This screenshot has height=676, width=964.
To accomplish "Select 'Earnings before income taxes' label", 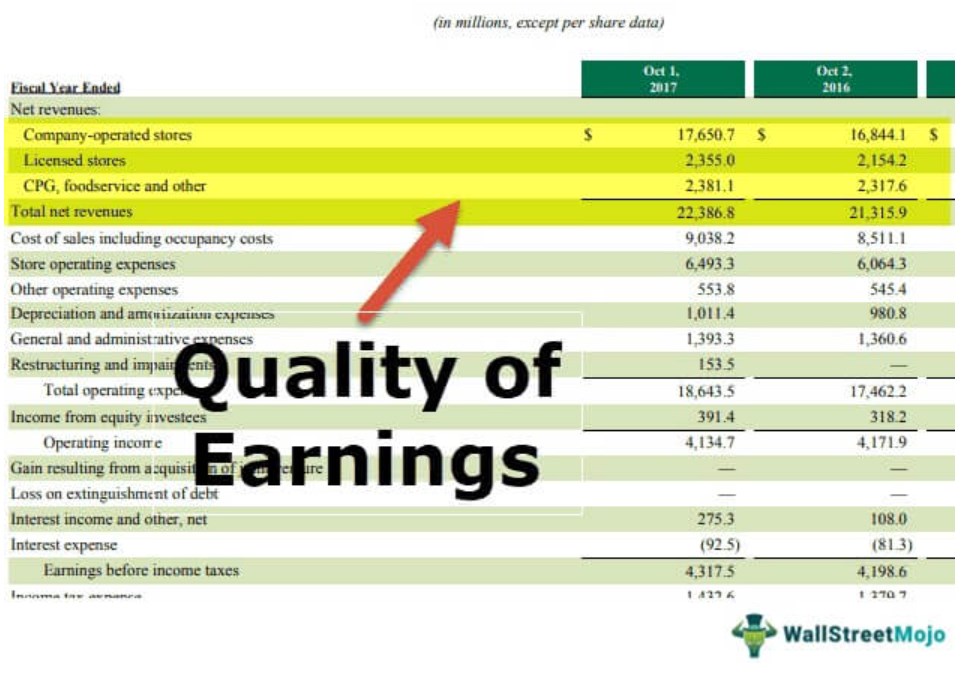I will [x=141, y=570].
